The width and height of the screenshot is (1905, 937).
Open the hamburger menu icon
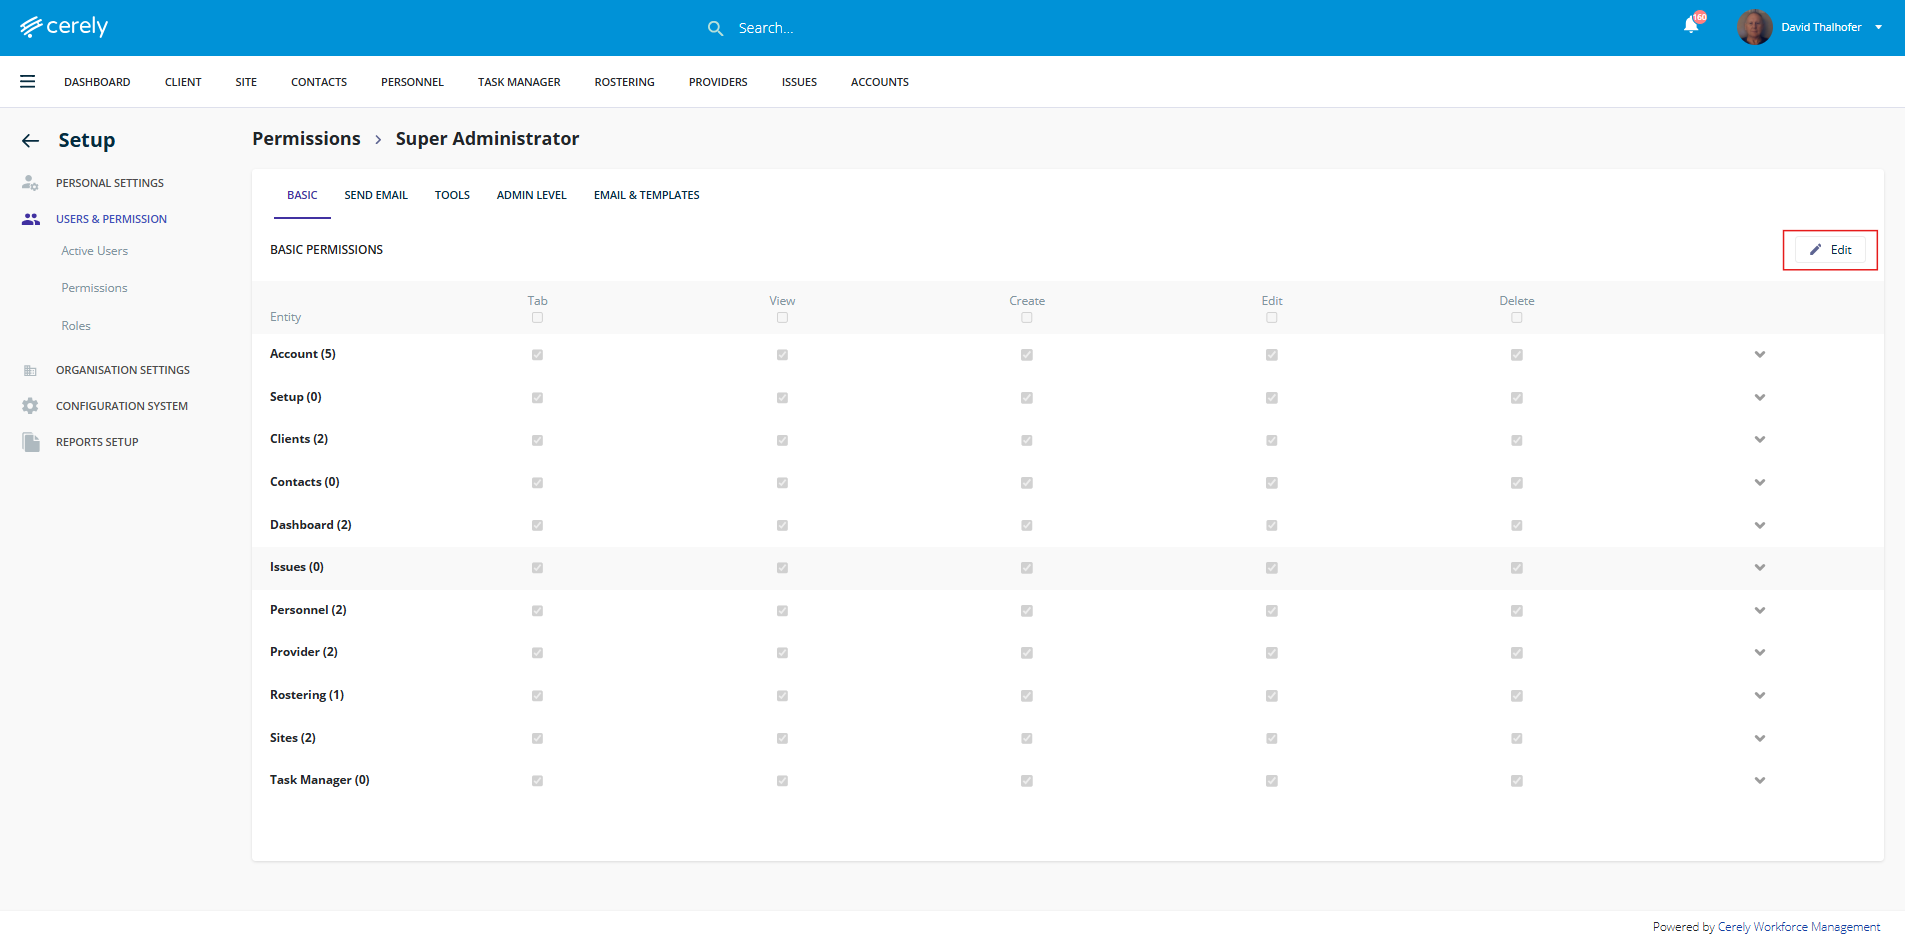28,82
